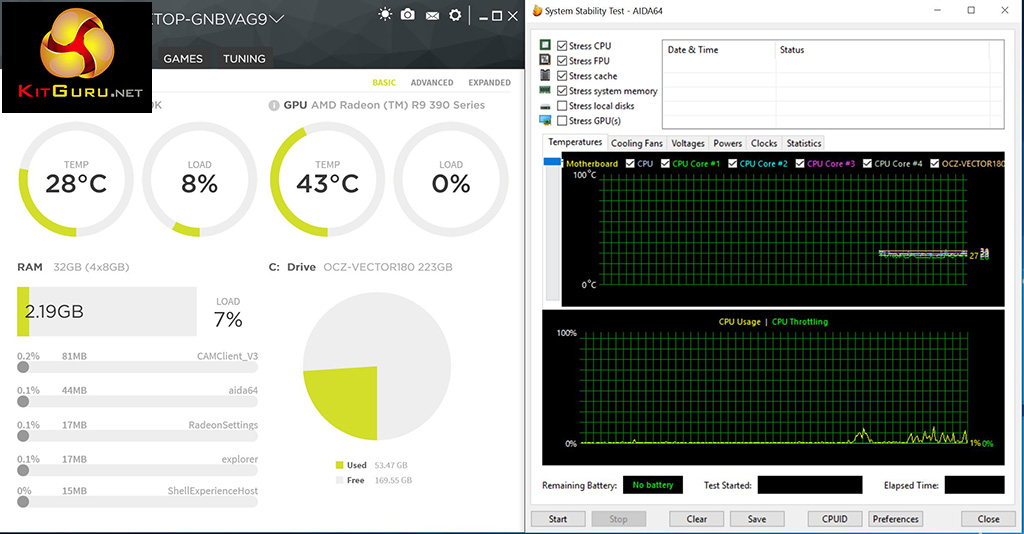Click the ShellExperienceHost memory usage bar
Image resolution: width=1024 pixels, height=534 pixels.
[138, 502]
